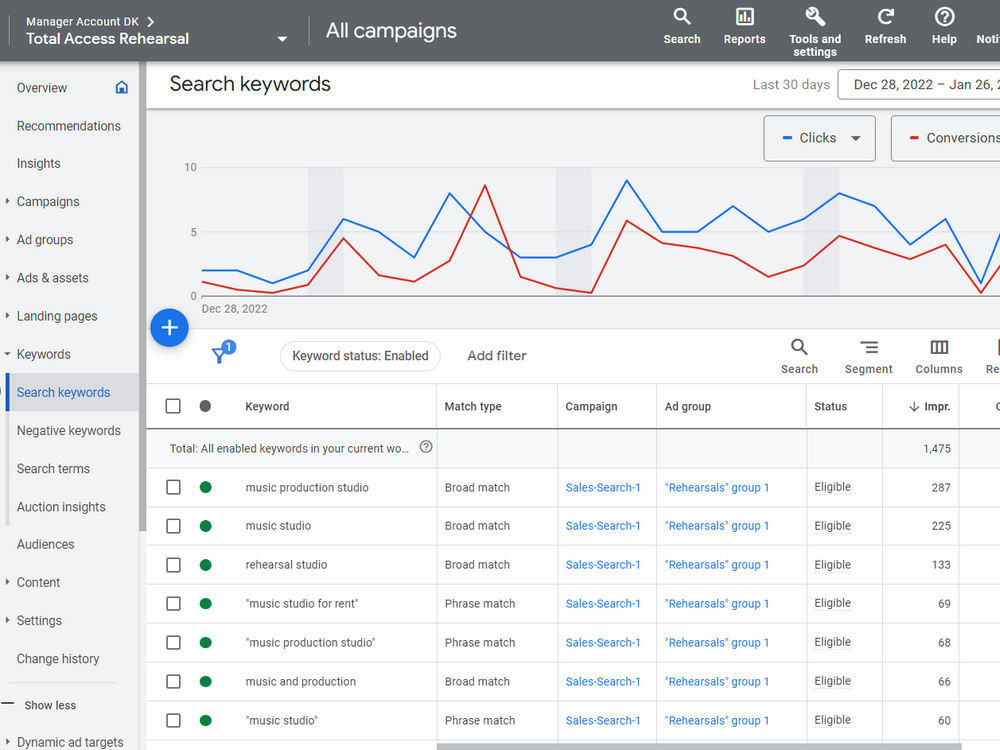The image size is (1000, 750).
Task: Expand the Ad groups sidebar section
Action: coord(8,239)
